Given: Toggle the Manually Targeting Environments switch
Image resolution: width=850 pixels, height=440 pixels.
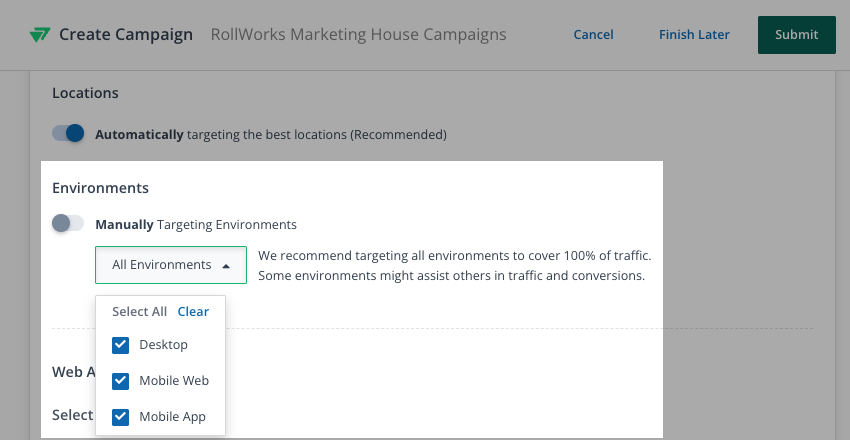Looking at the screenshot, I should (x=68, y=223).
